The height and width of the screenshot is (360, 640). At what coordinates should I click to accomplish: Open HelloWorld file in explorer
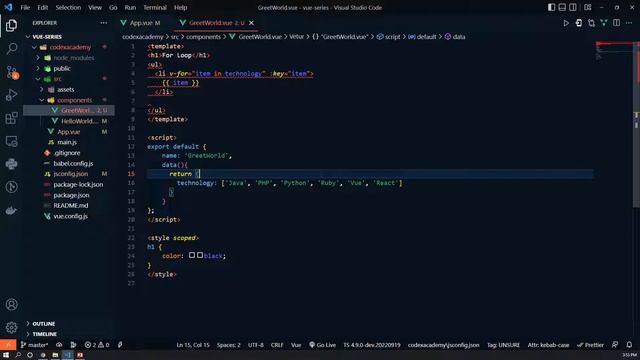tap(79, 121)
